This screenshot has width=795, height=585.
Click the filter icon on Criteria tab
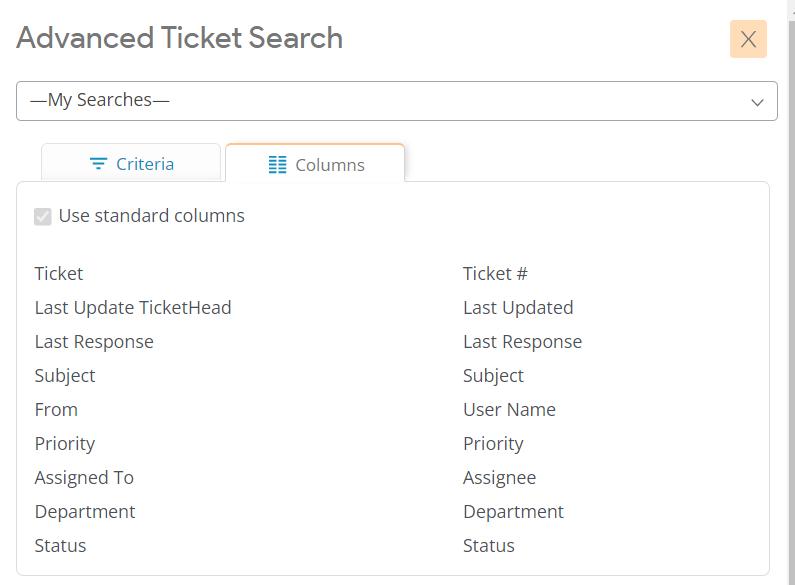point(98,164)
